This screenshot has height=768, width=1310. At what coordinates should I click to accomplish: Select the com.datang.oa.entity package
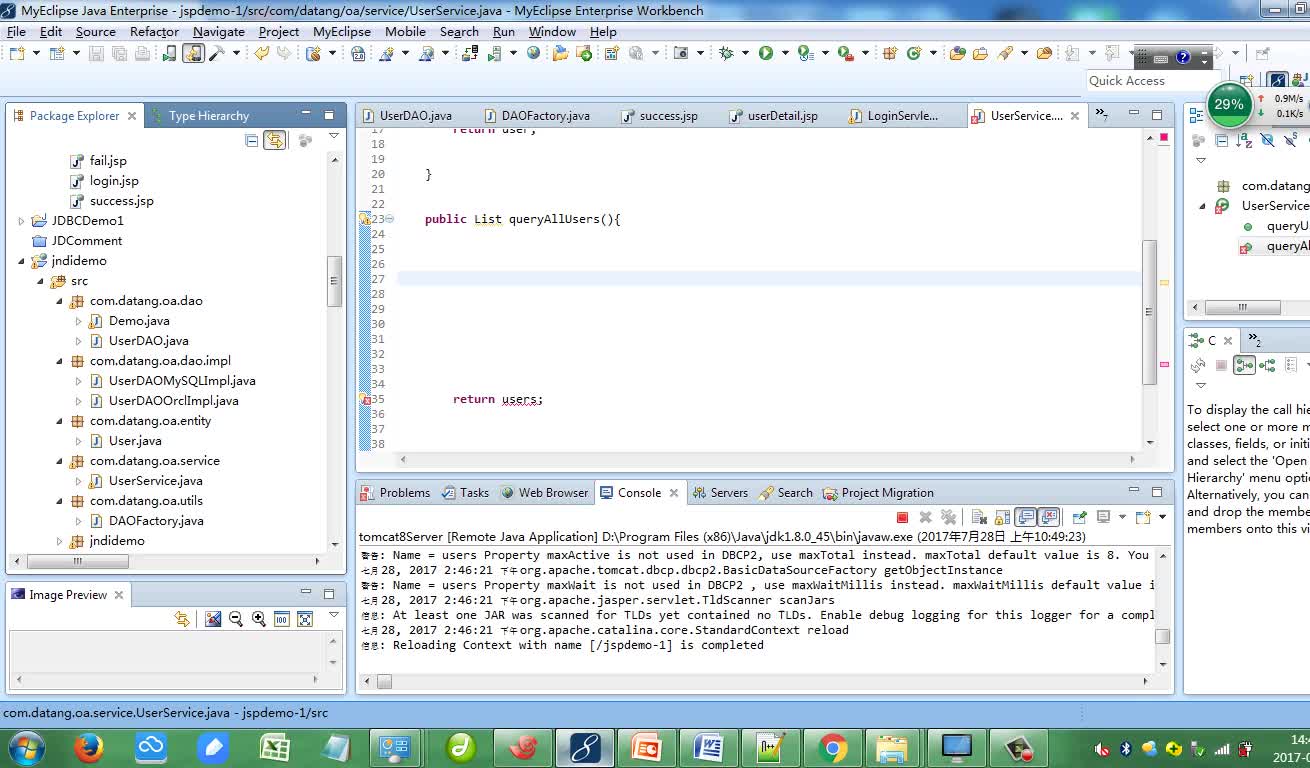150,421
